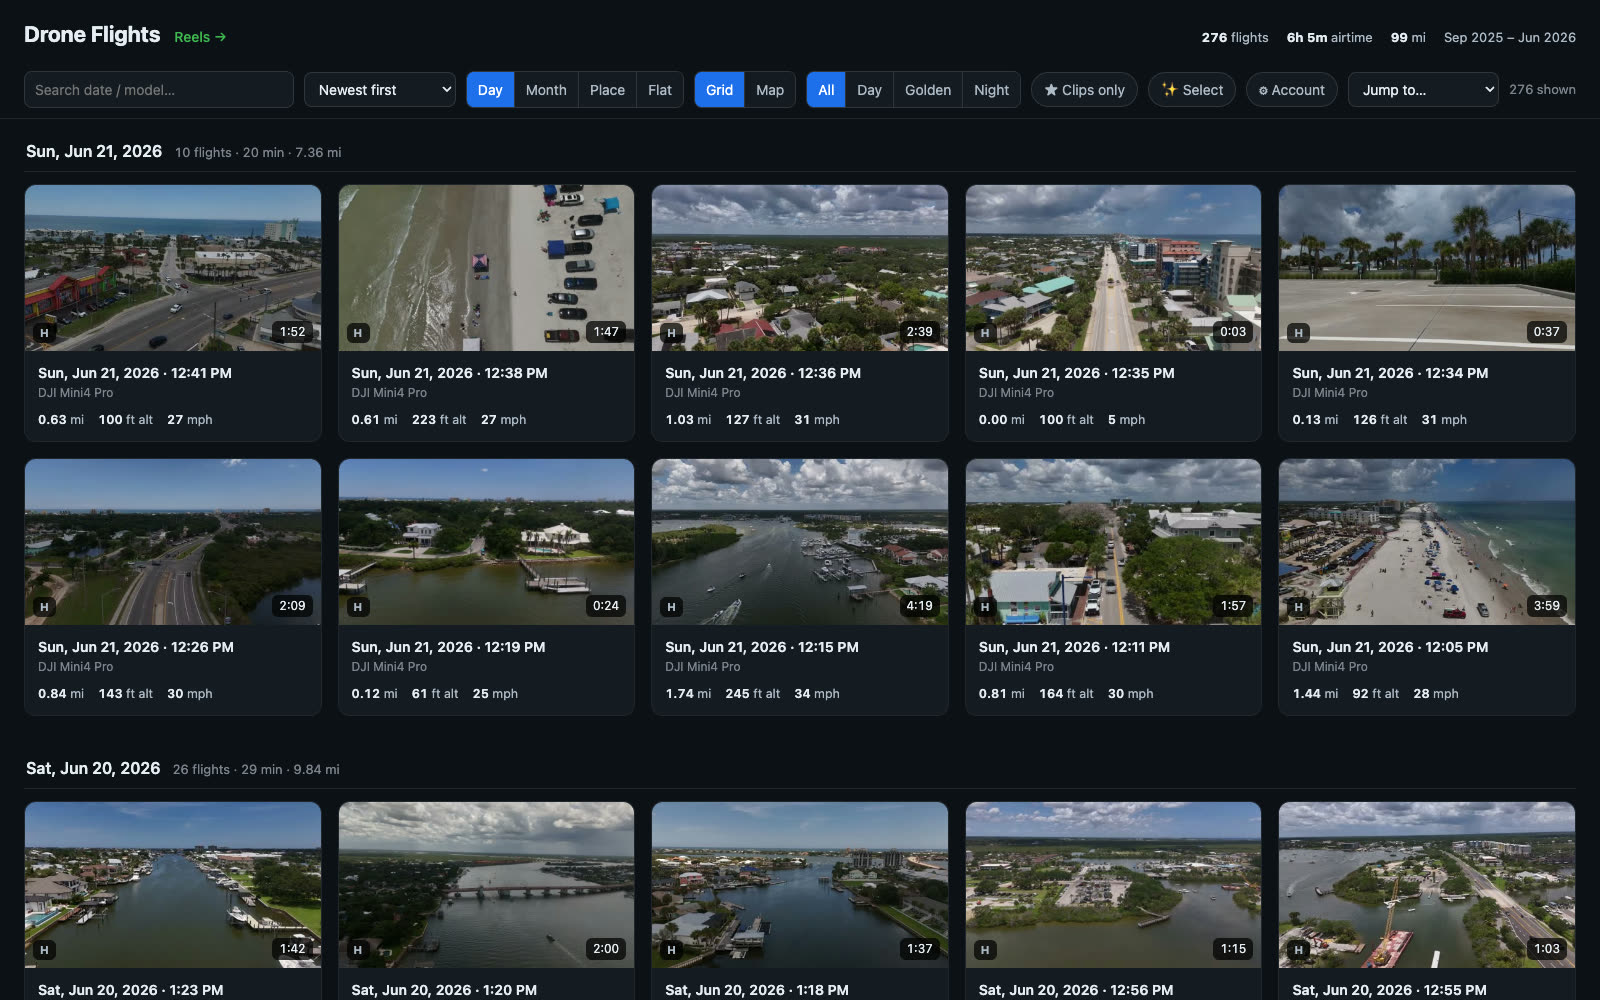
Task: Open the Jump to... dropdown
Action: (x=1423, y=90)
